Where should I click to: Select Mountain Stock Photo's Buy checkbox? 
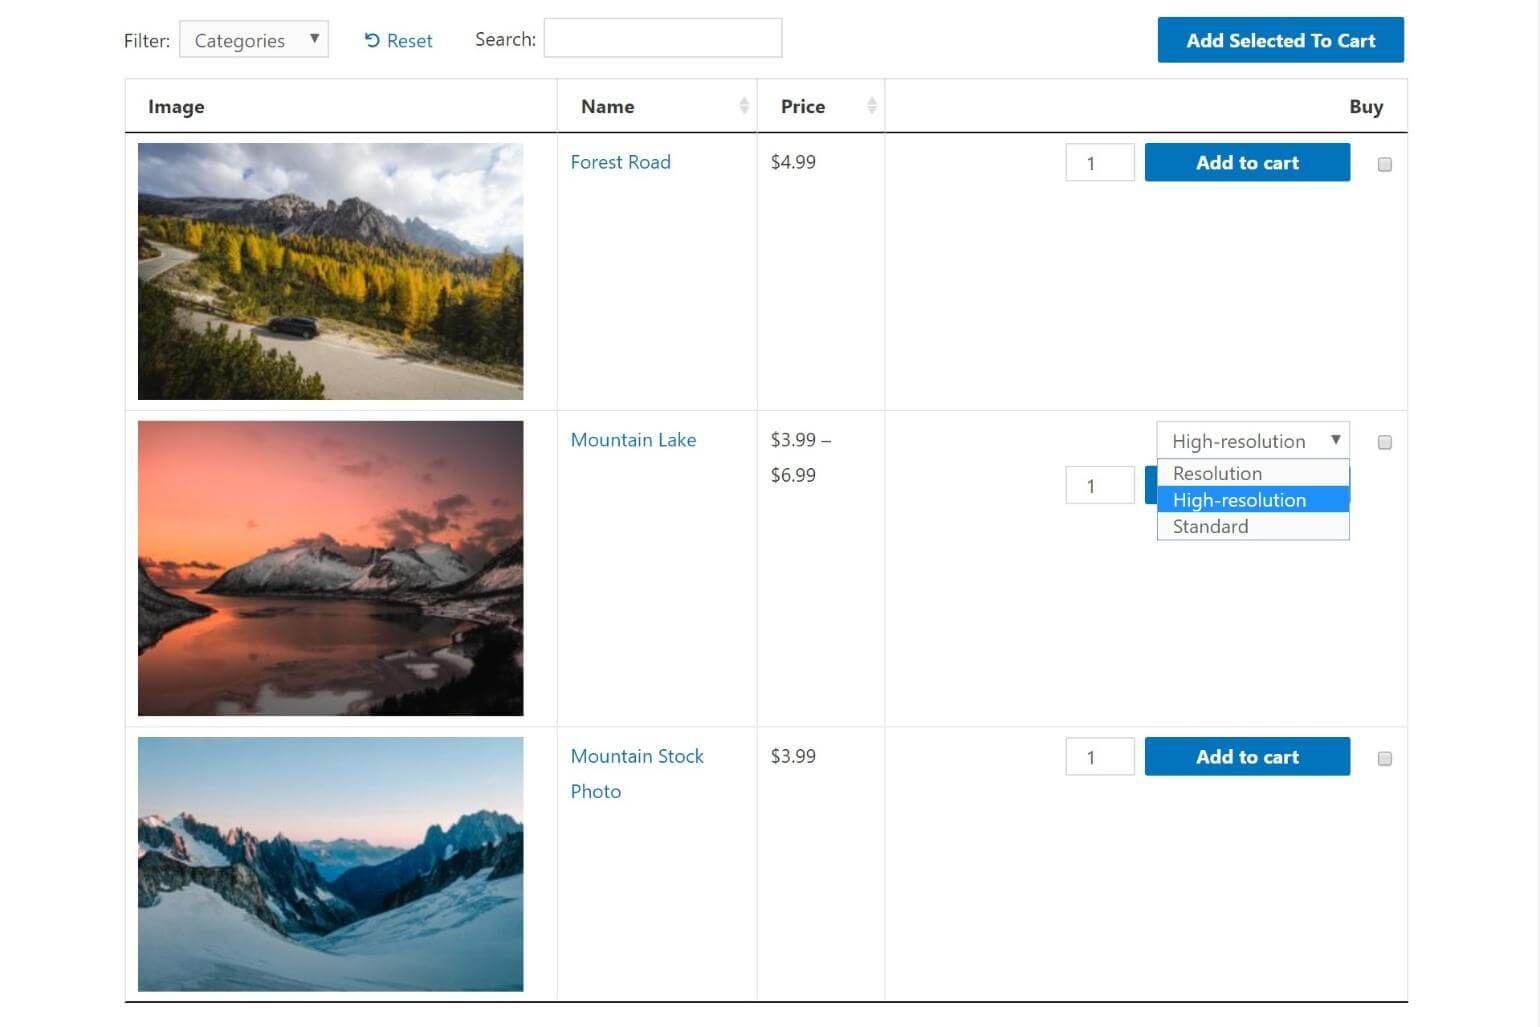(x=1385, y=759)
